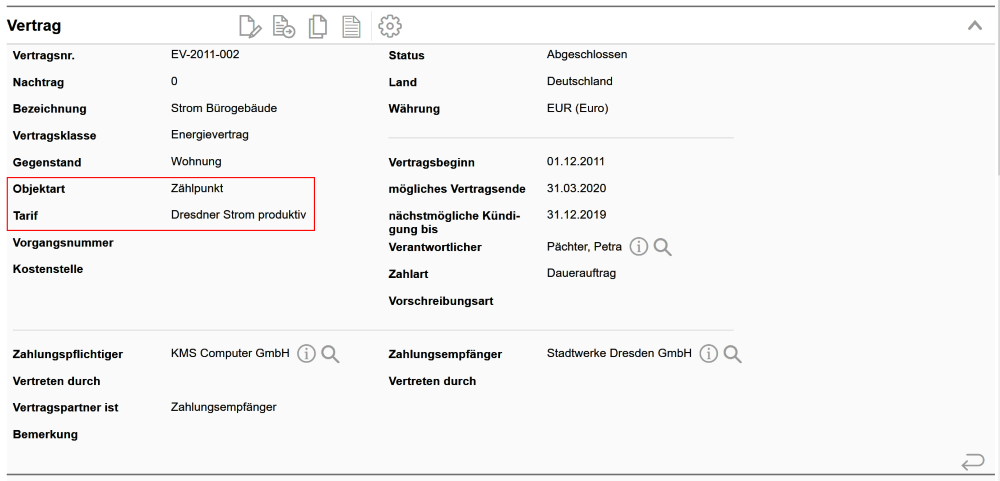Click the Währung label
The width and height of the screenshot is (1000, 481).
(414, 109)
